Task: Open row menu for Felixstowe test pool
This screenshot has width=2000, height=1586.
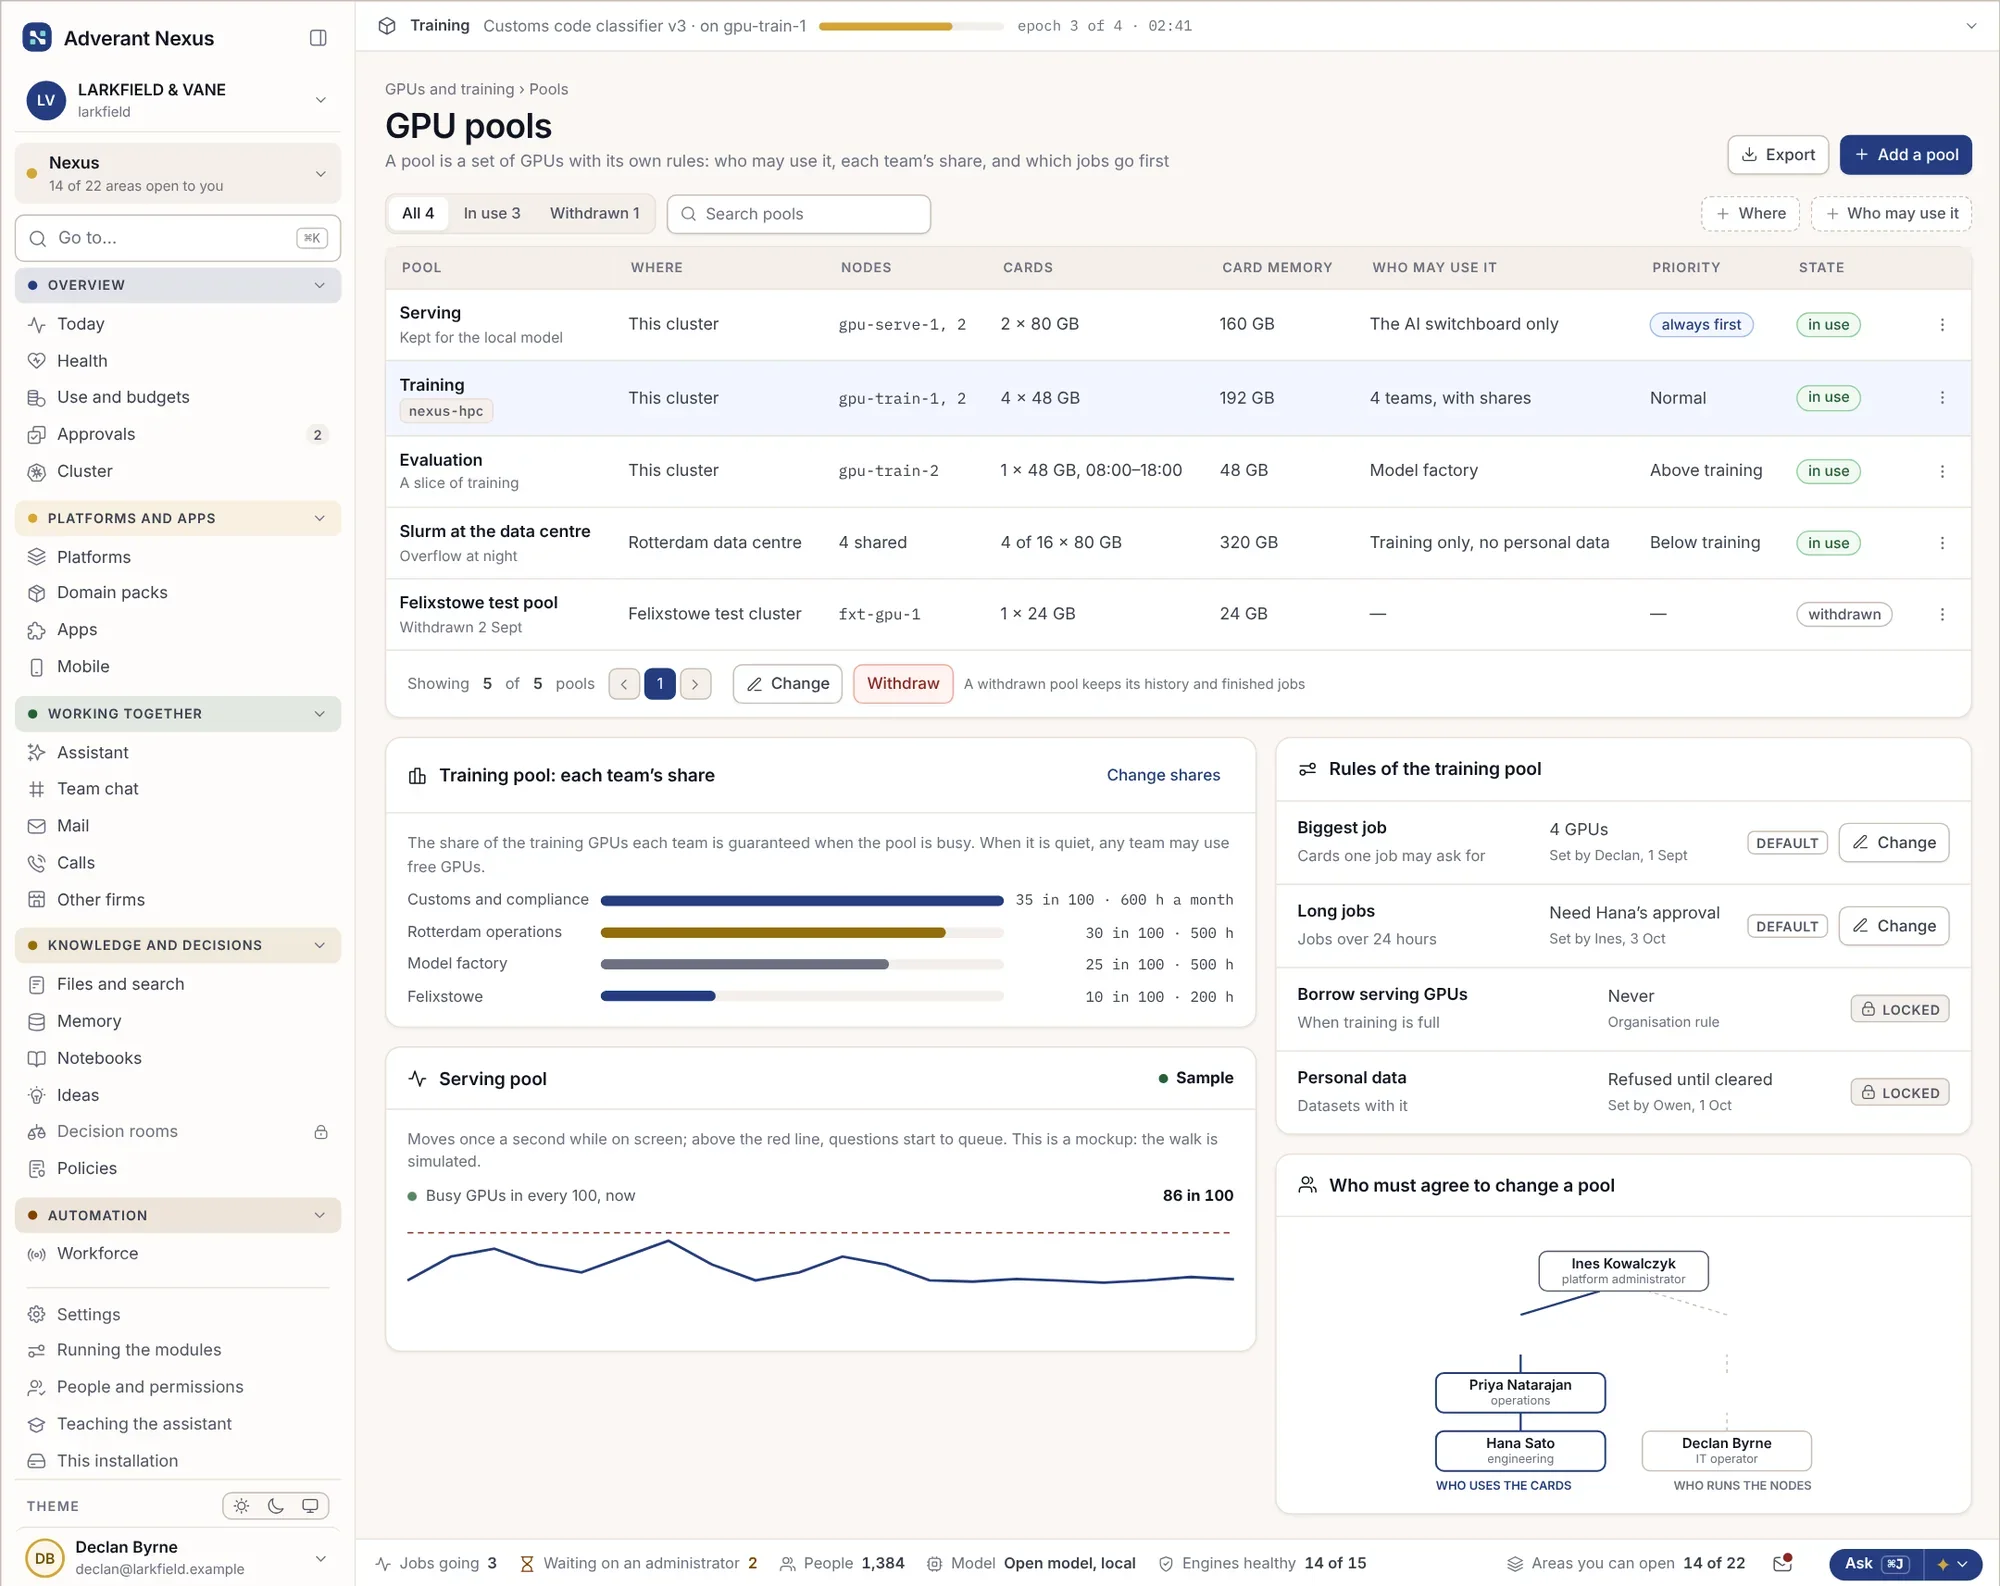Action: pos(1942,615)
